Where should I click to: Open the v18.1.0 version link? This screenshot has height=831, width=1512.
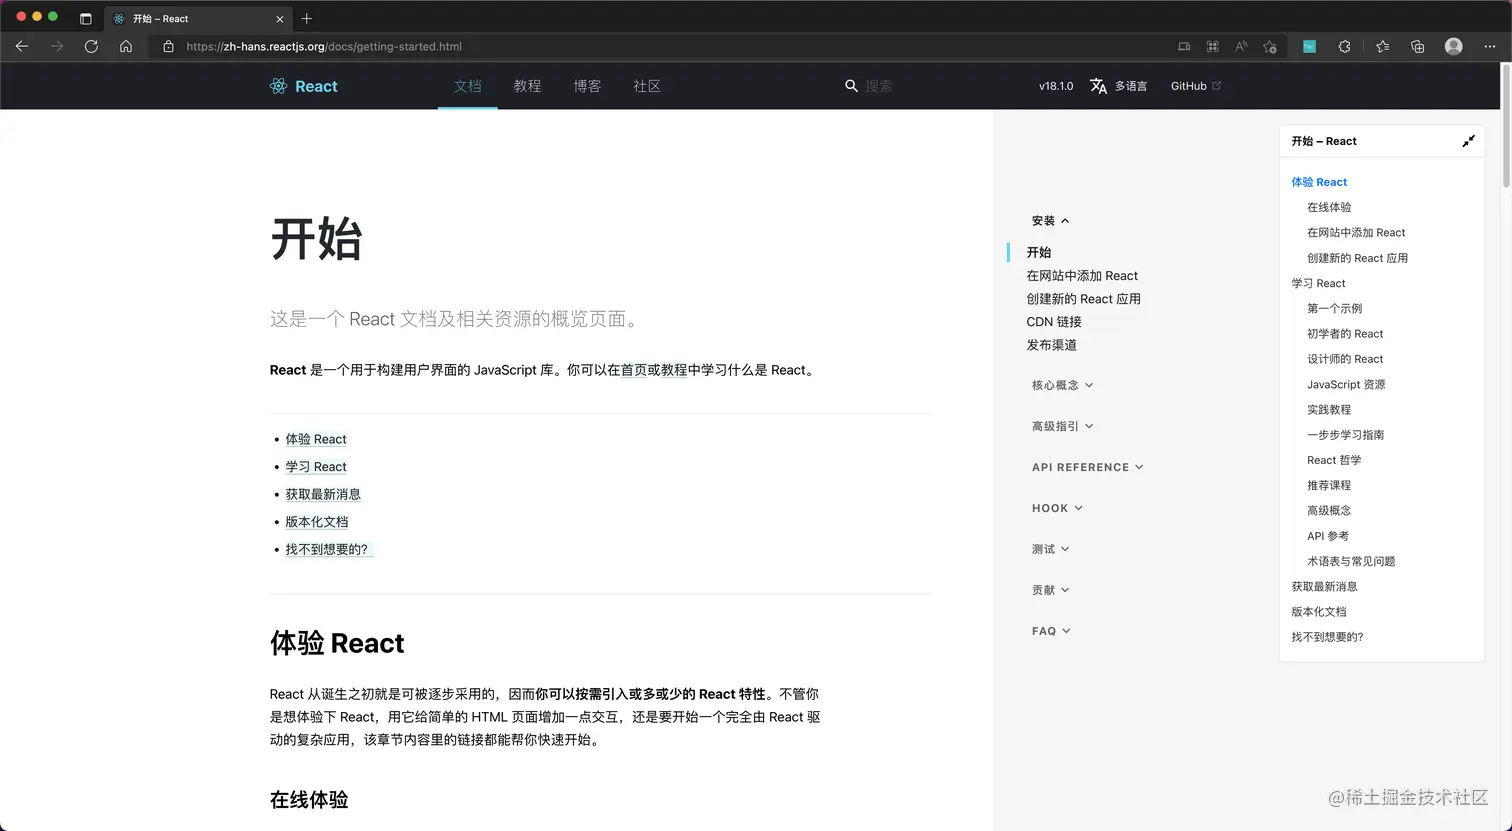[1055, 86]
